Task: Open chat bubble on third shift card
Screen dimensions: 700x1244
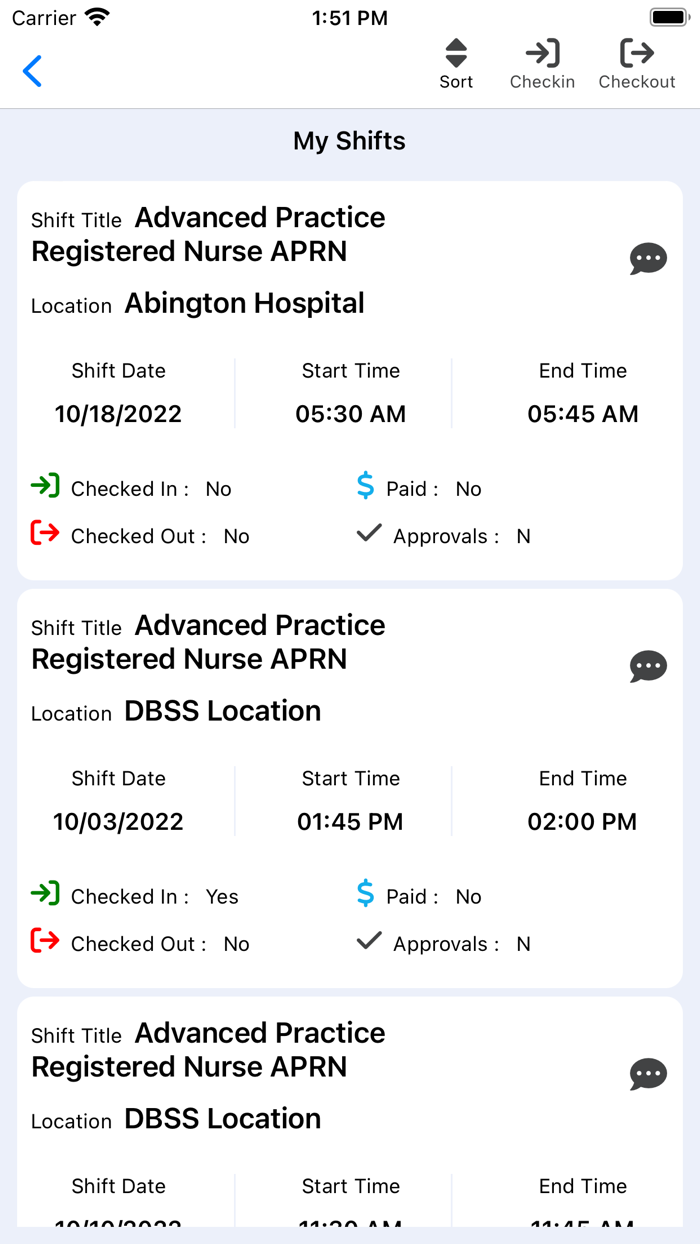Action: click(x=648, y=1074)
